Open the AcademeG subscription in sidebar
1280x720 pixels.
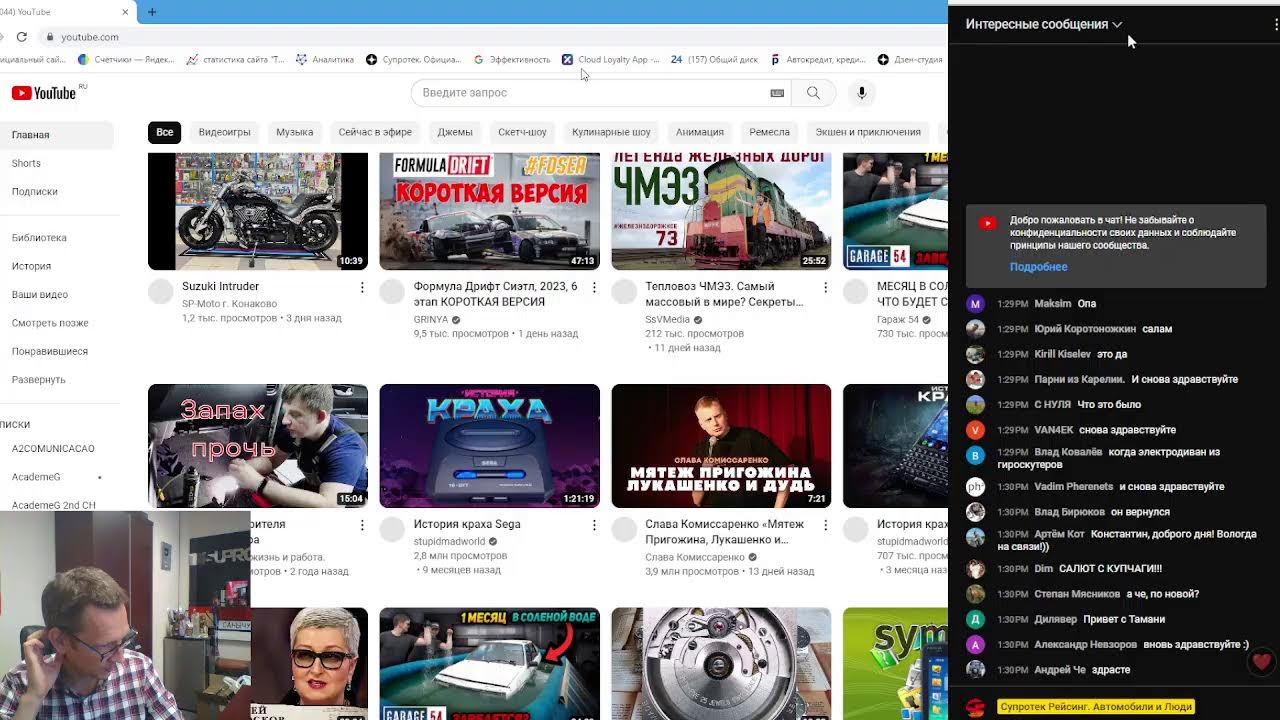point(36,477)
